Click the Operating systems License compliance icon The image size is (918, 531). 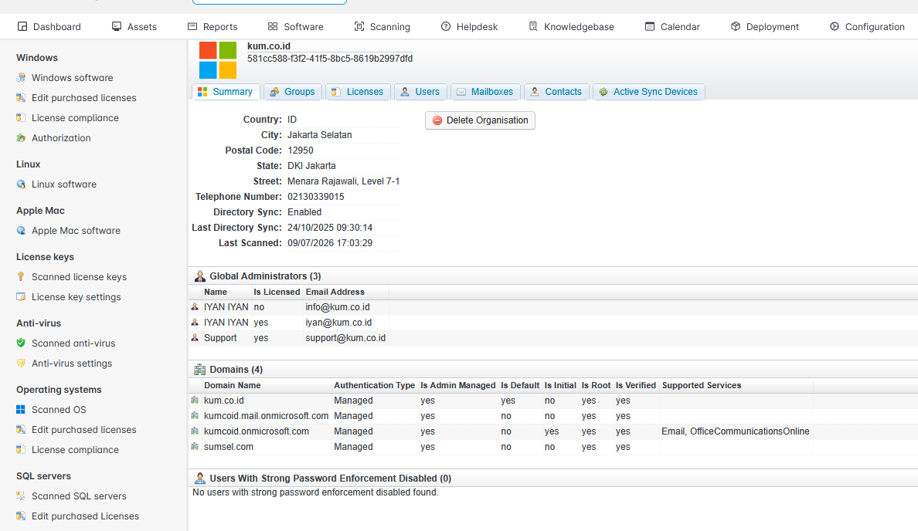pos(21,450)
